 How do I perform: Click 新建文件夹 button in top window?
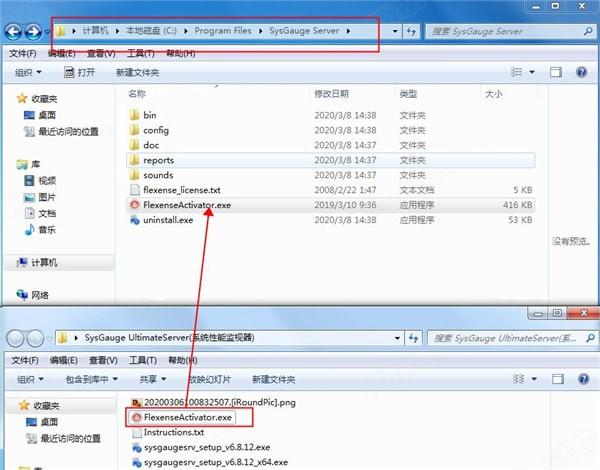click(x=137, y=72)
